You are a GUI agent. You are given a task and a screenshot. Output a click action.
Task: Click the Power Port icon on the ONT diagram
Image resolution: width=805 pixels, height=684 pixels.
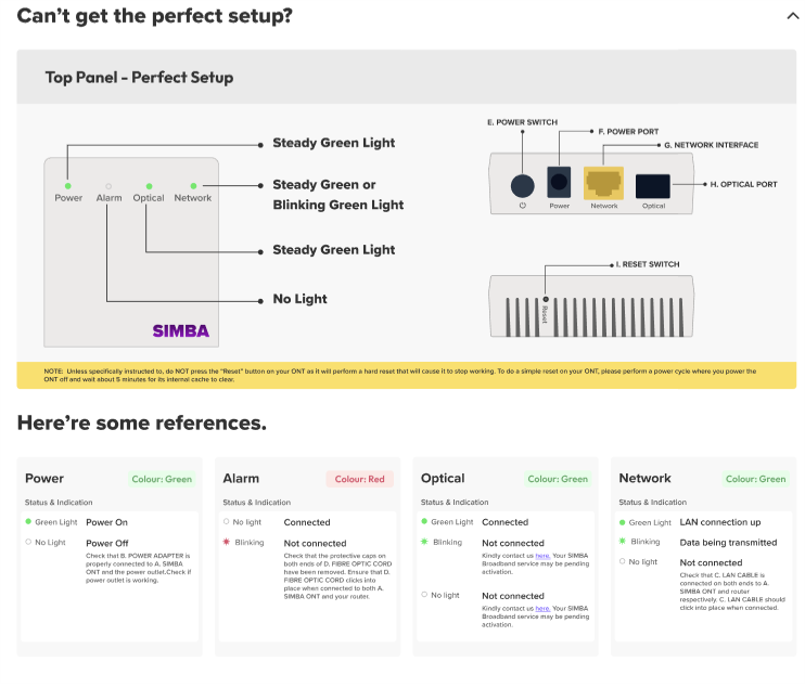point(557,182)
